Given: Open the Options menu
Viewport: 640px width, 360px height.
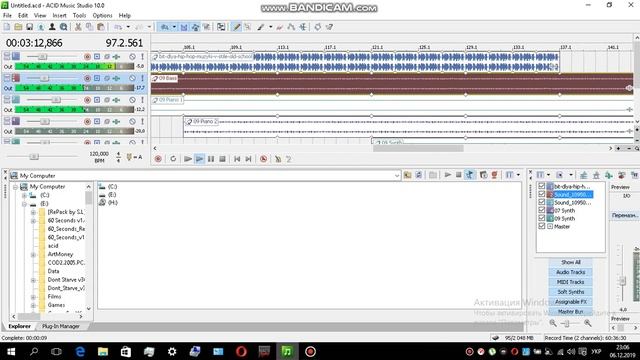Looking at the screenshot, I should pyautogui.click(x=102, y=16).
